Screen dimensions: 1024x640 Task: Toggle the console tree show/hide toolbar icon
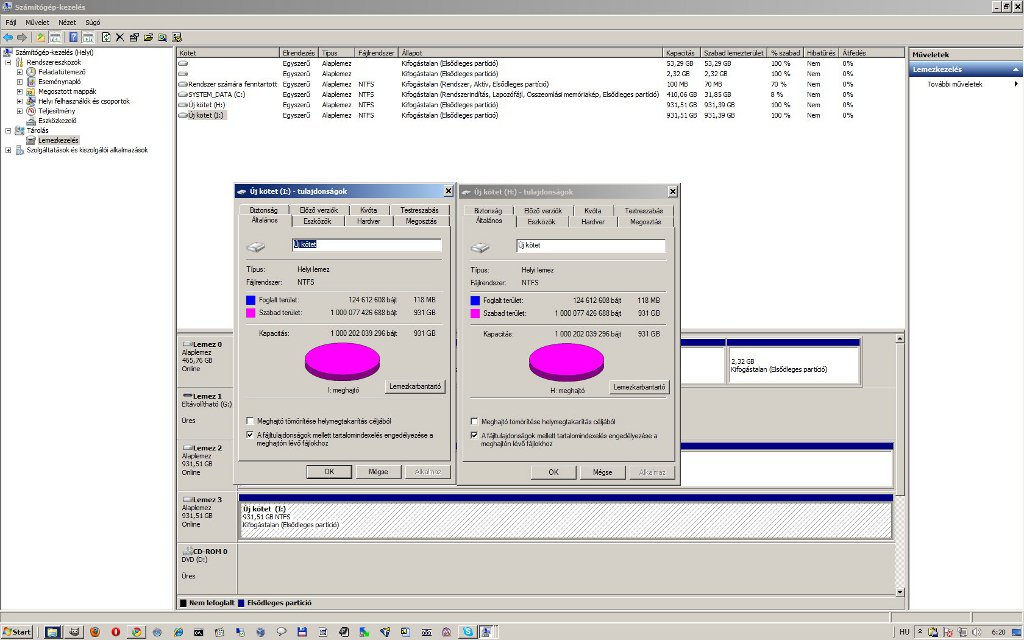click(55, 37)
